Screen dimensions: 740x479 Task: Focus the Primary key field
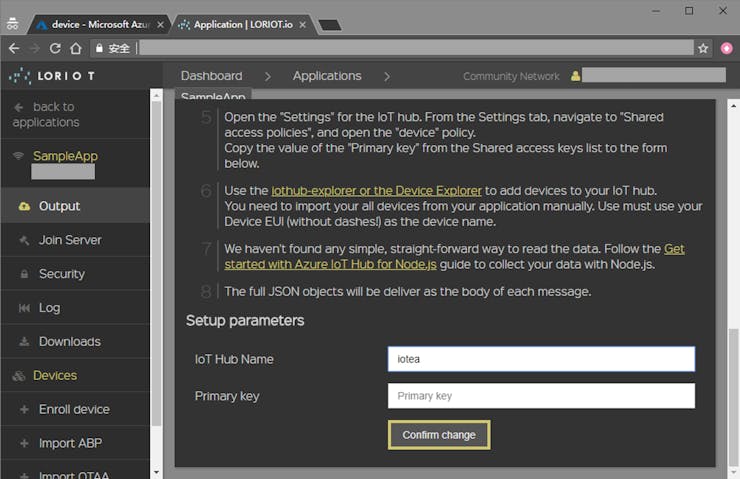click(x=541, y=395)
